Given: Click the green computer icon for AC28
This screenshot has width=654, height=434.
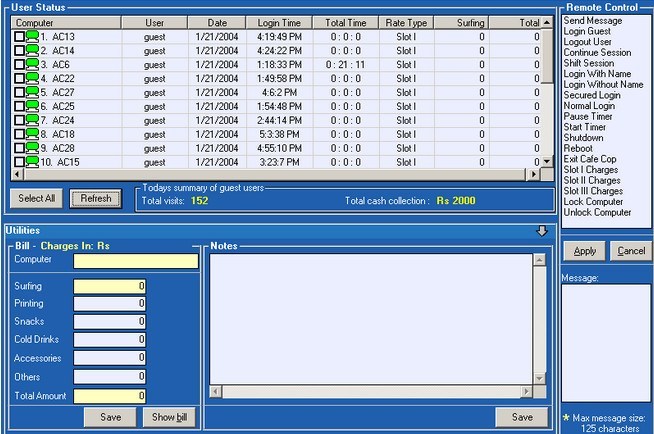Looking at the screenshot, I should (x=32, y=148).
